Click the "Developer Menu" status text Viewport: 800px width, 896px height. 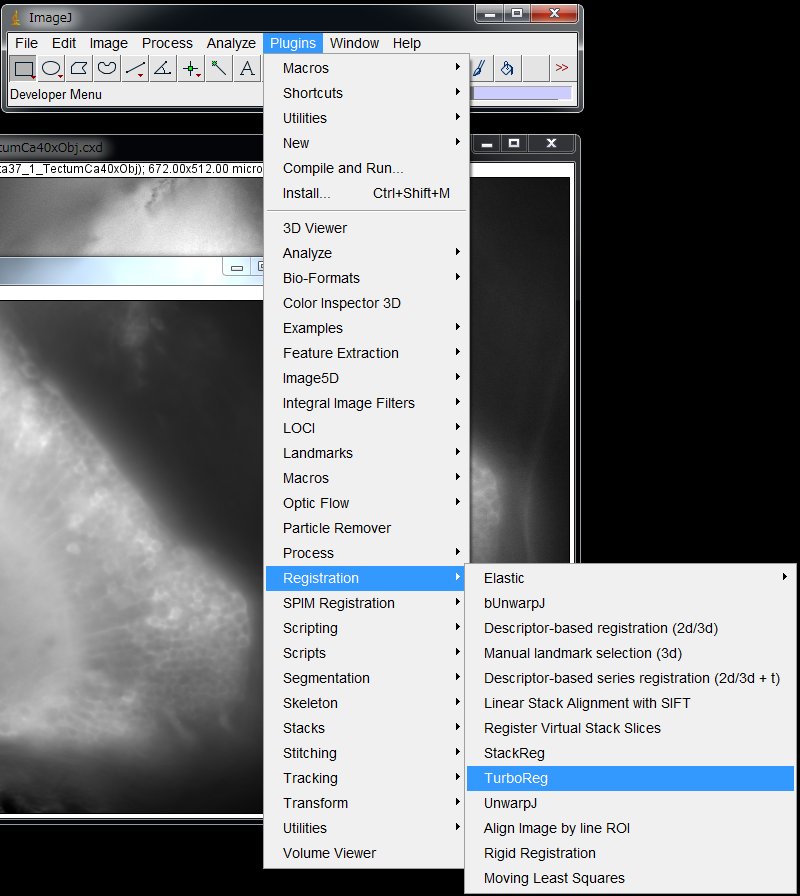(56, 95)
